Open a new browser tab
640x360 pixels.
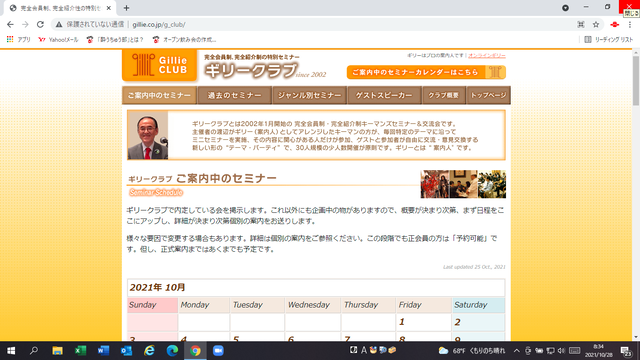[126, 8]
